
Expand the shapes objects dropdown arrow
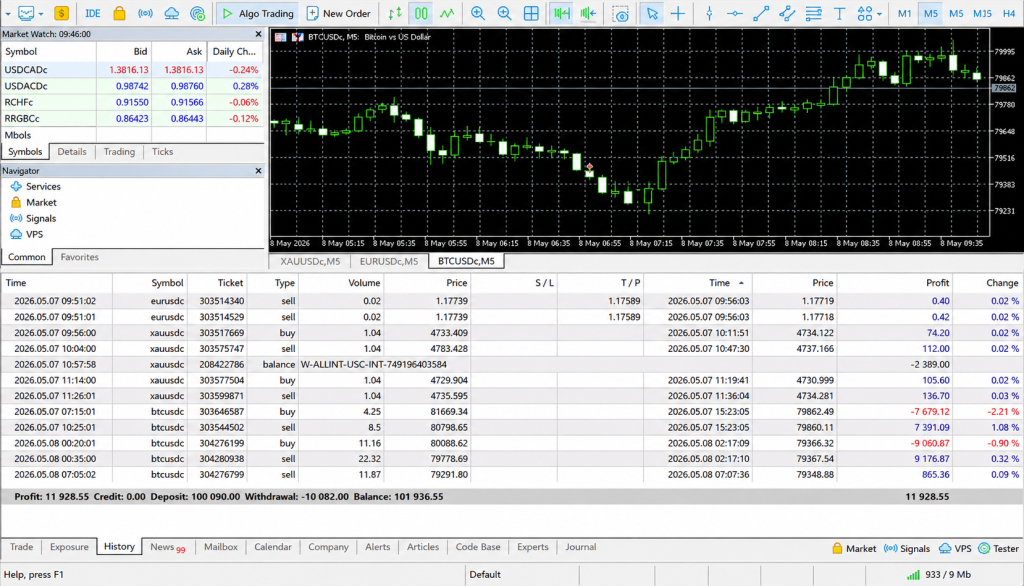click(879, 14)
